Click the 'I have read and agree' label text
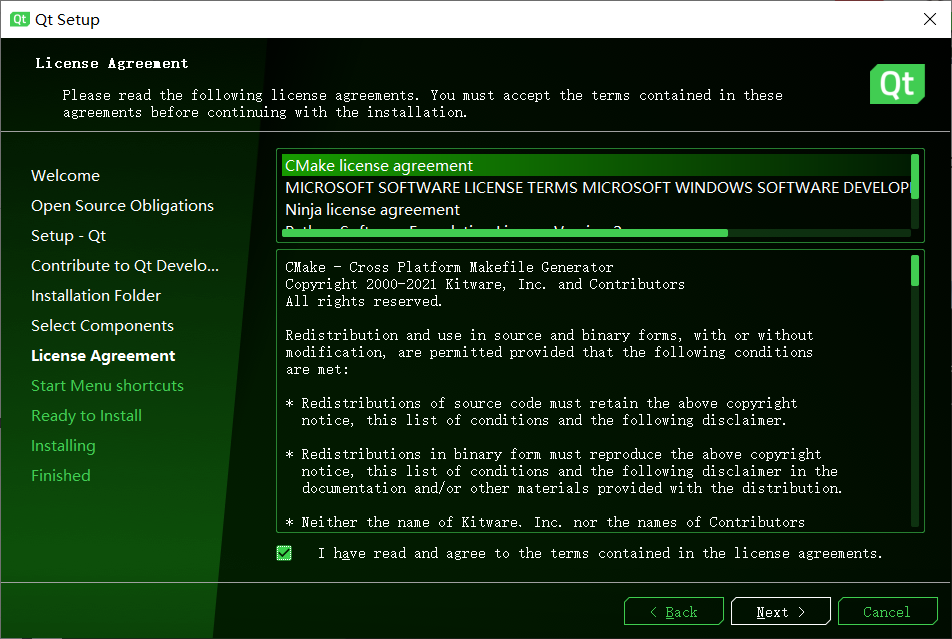952x639 pixels. point(600,553)
